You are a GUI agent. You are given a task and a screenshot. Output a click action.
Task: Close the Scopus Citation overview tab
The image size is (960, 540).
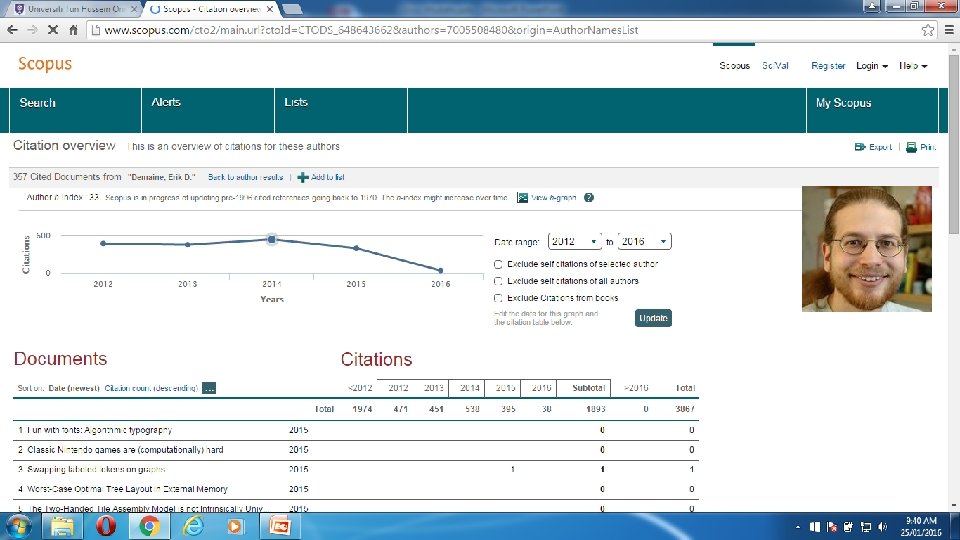tap(270, 9)
